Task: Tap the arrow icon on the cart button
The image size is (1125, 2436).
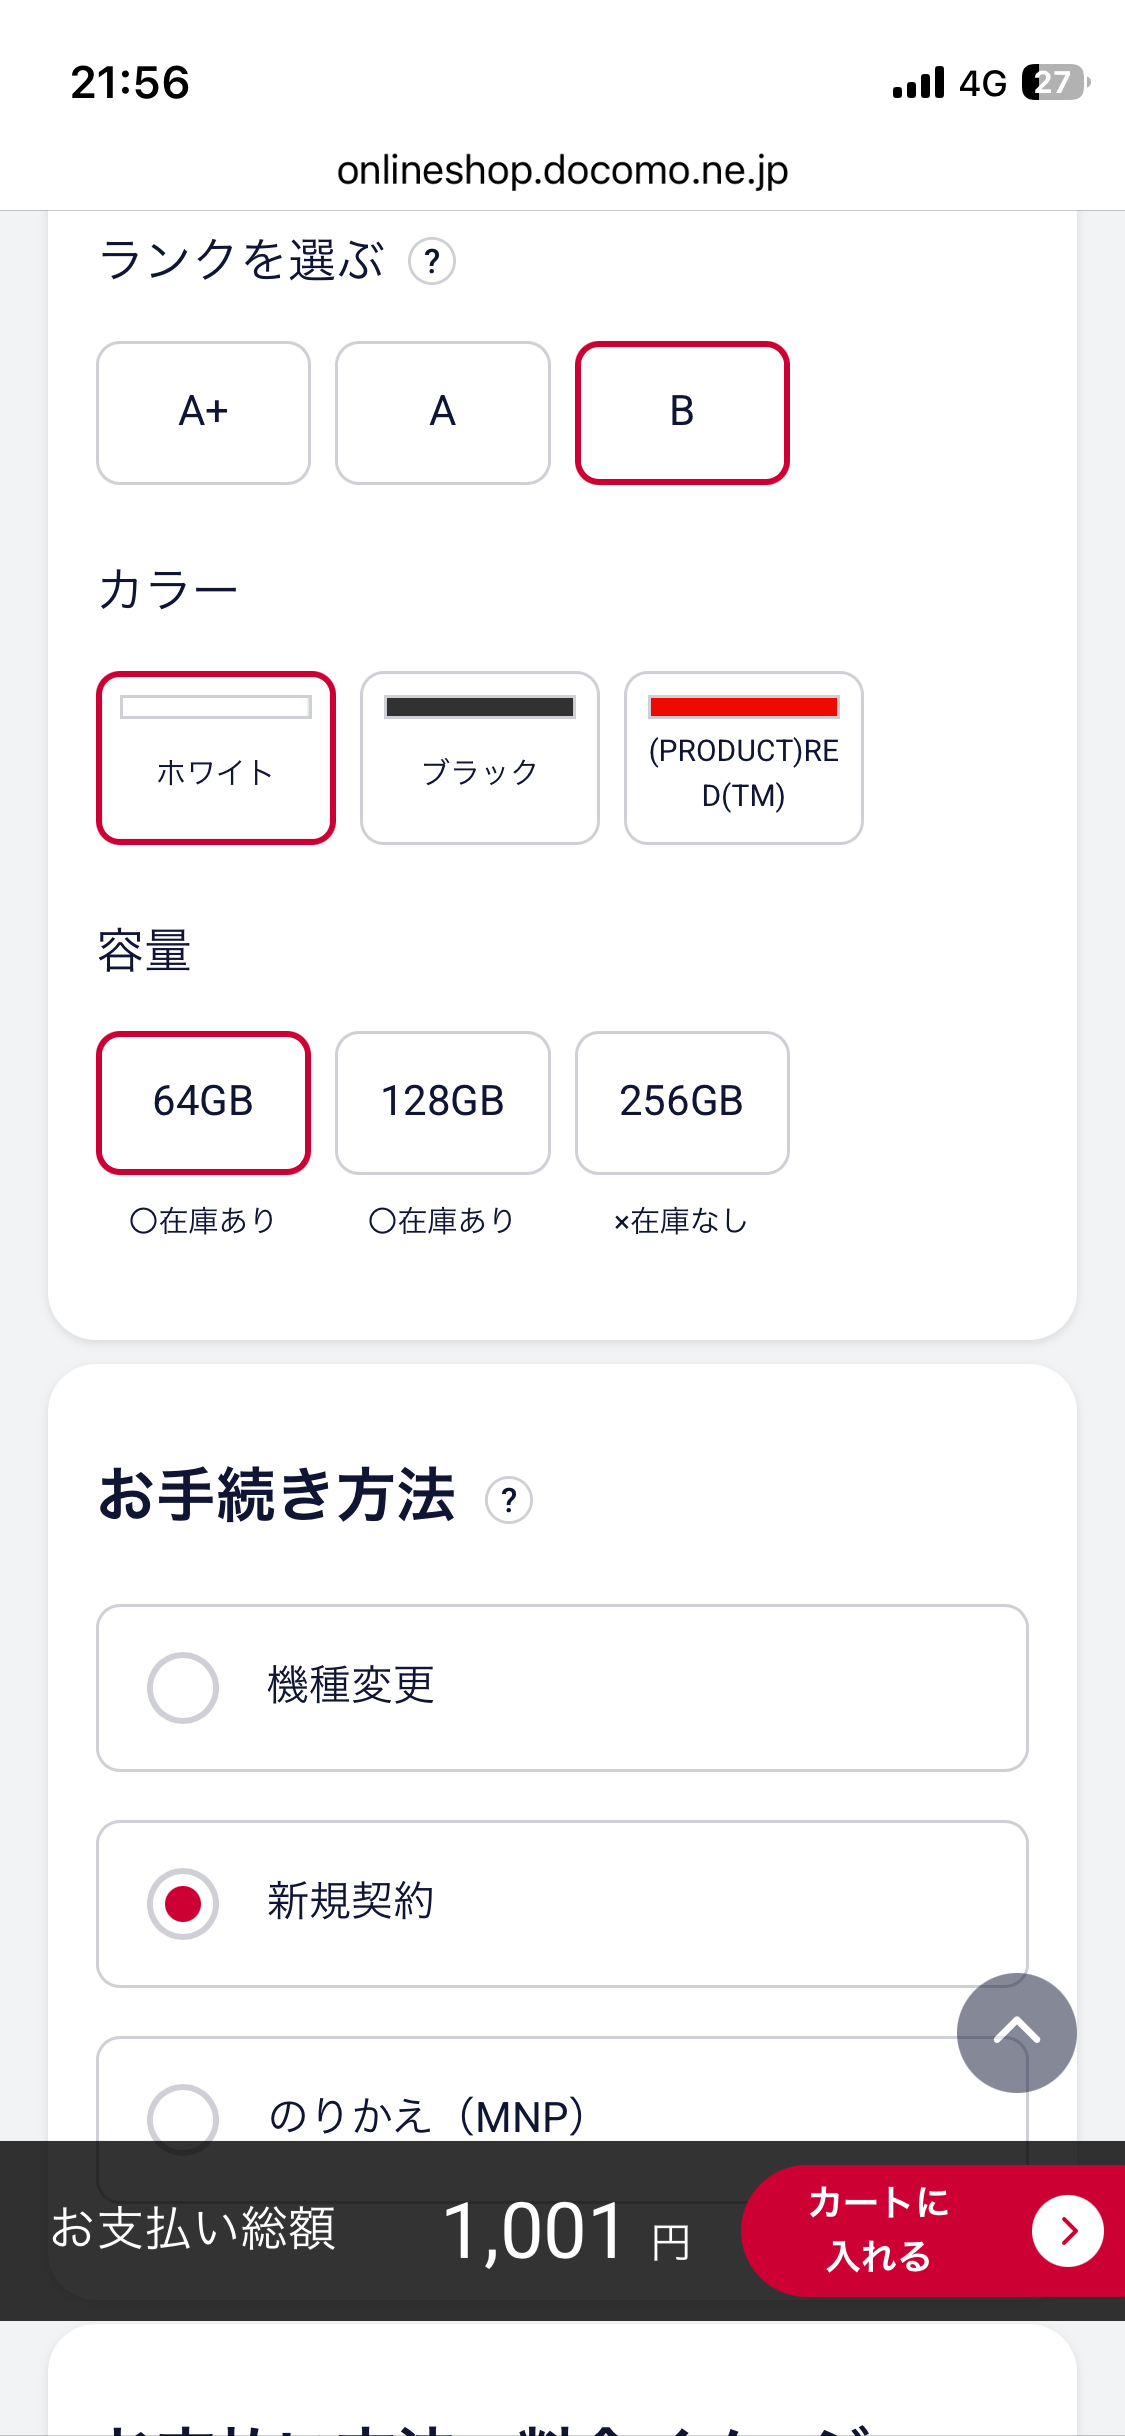Action: [x=1067, y=2231]
